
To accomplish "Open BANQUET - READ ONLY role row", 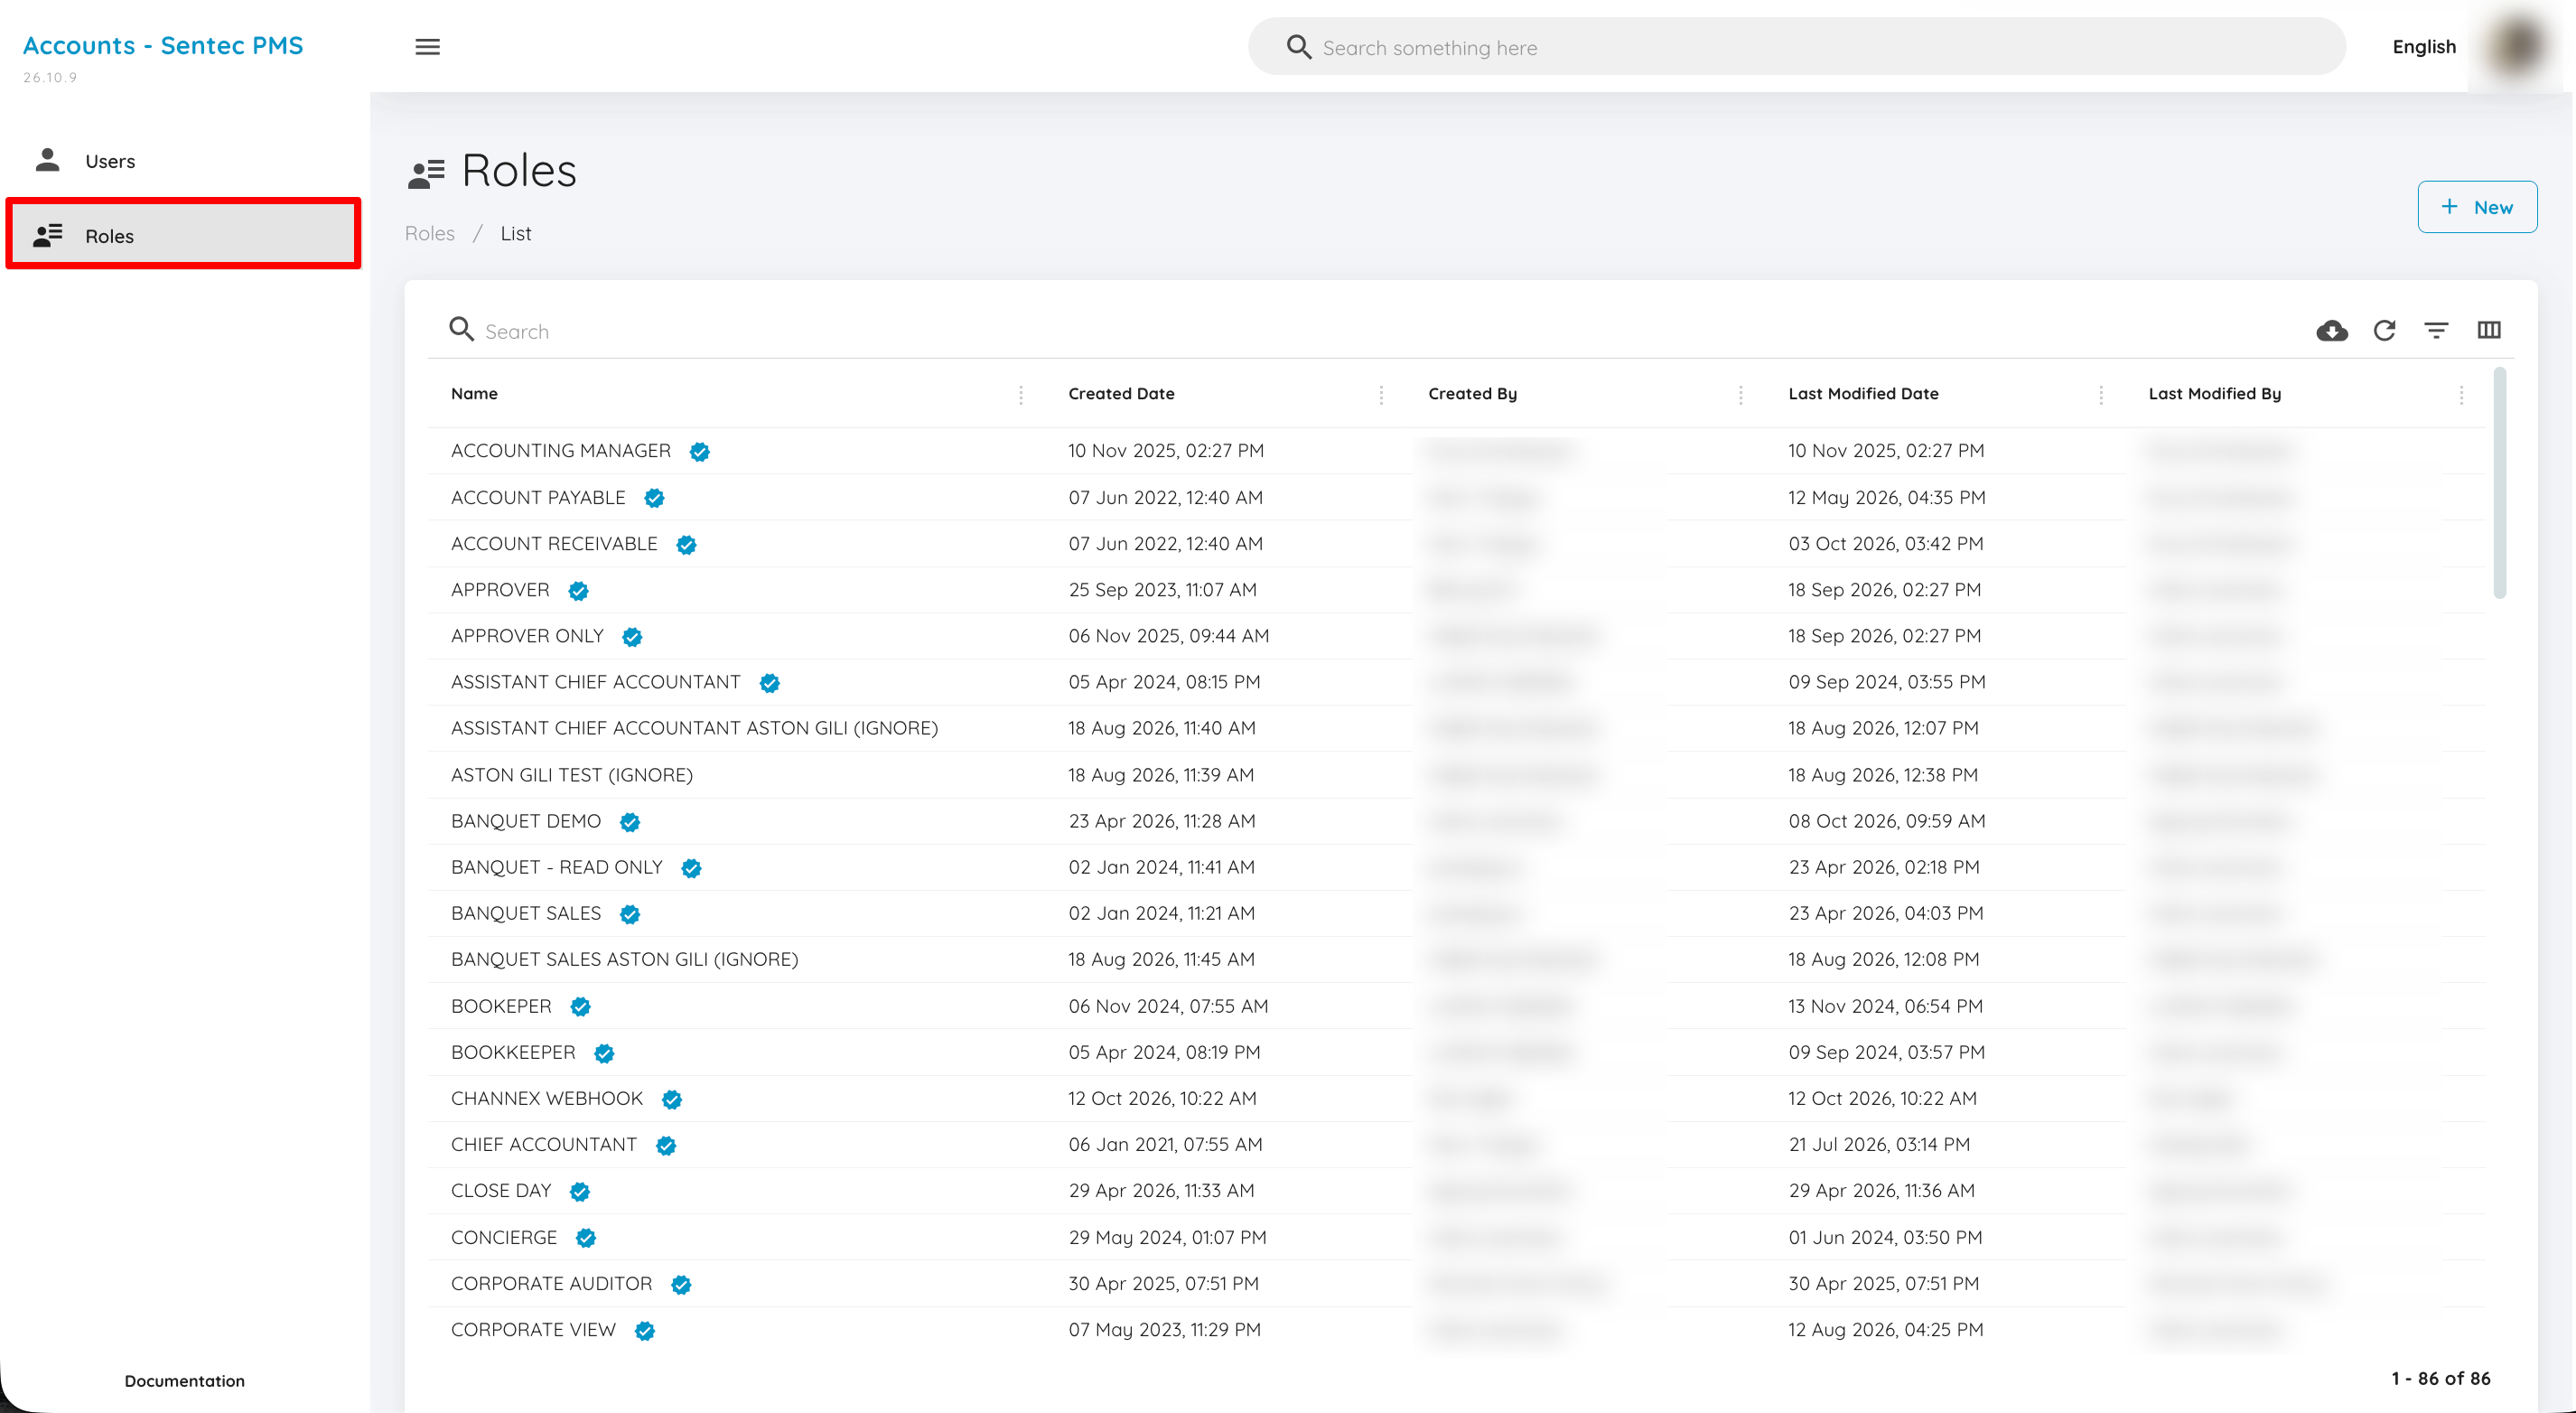I will click(1456, 867).
